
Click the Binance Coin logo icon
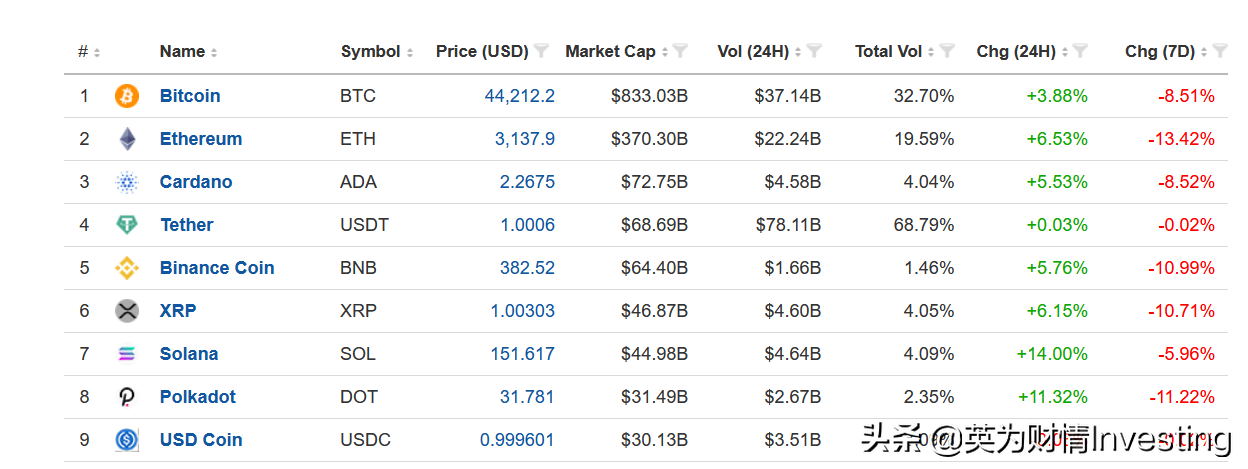point(127,268)
